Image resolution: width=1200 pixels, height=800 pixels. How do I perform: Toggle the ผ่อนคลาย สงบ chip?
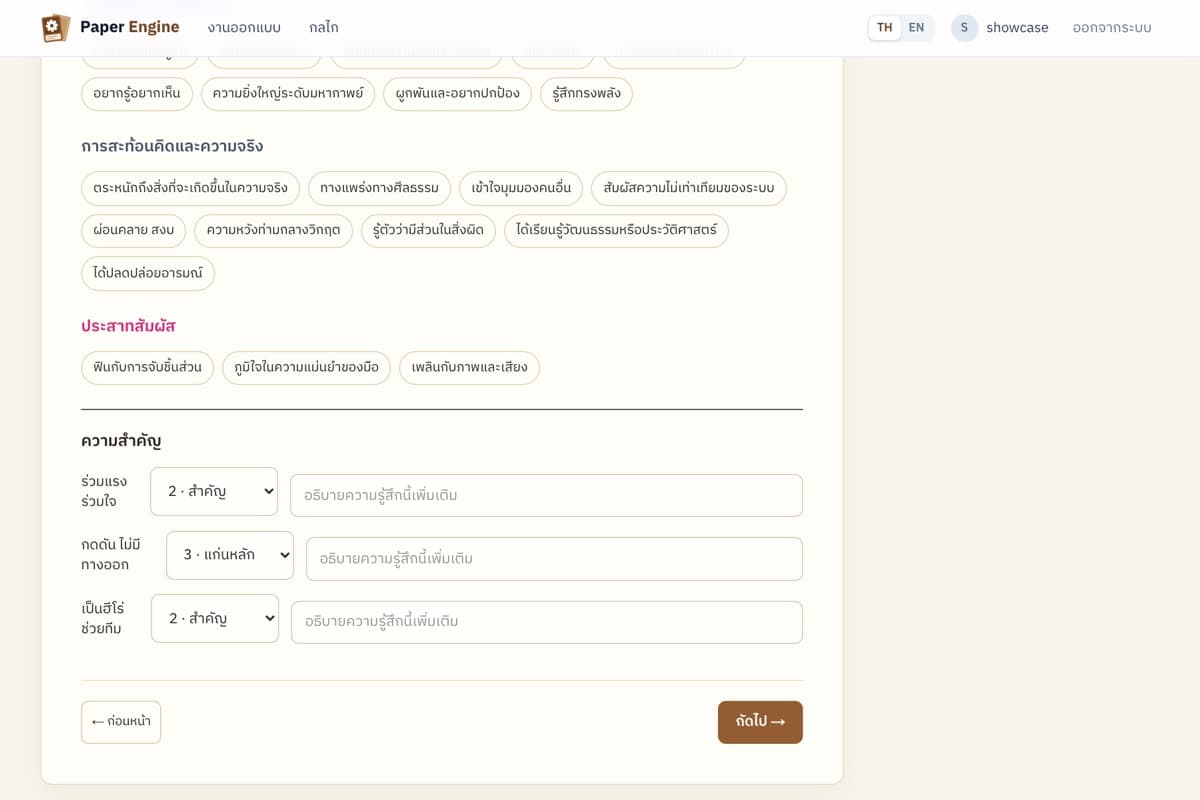pos(134,231)
